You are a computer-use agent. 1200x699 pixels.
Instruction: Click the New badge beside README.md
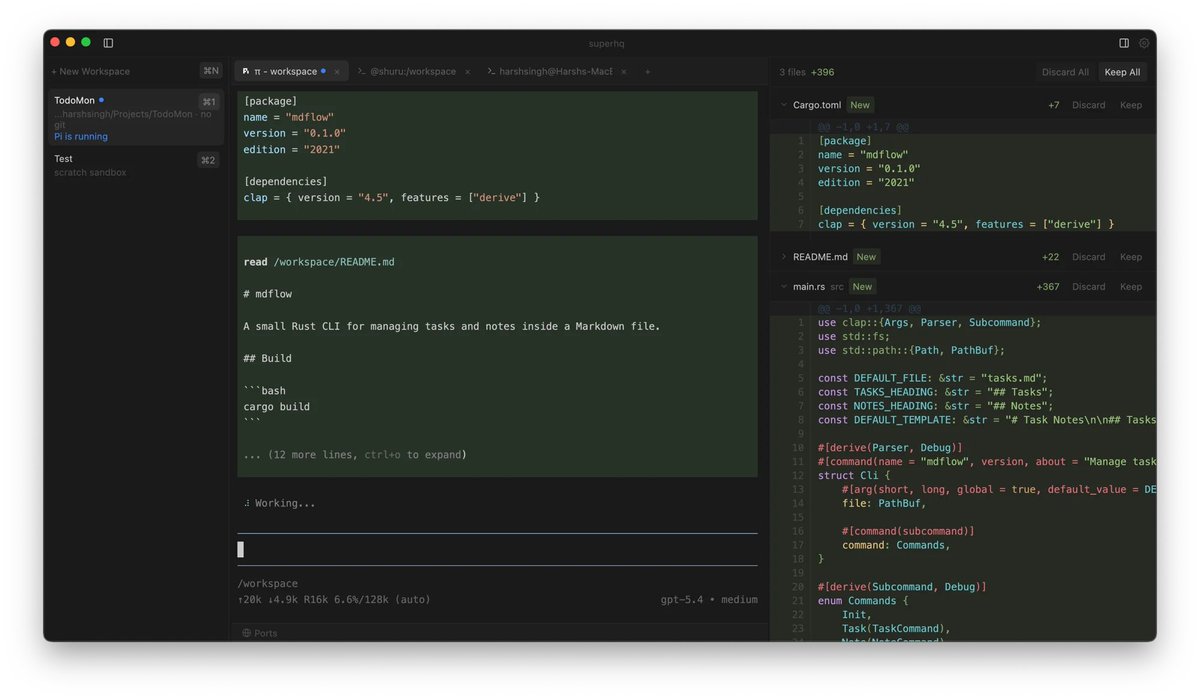click(x=866, y=257)
